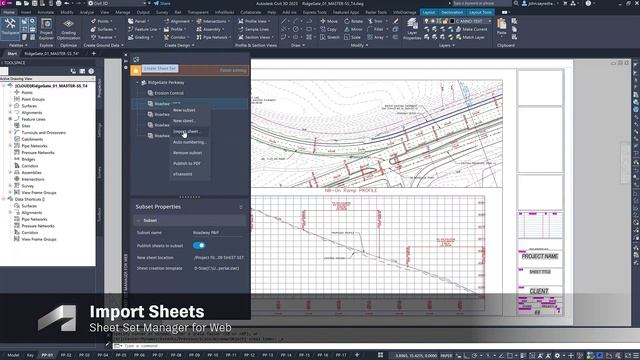The height and width of the screenshot is (360, 640).
Task: Open a new drawing tab with plus icon
Action: 93,53
